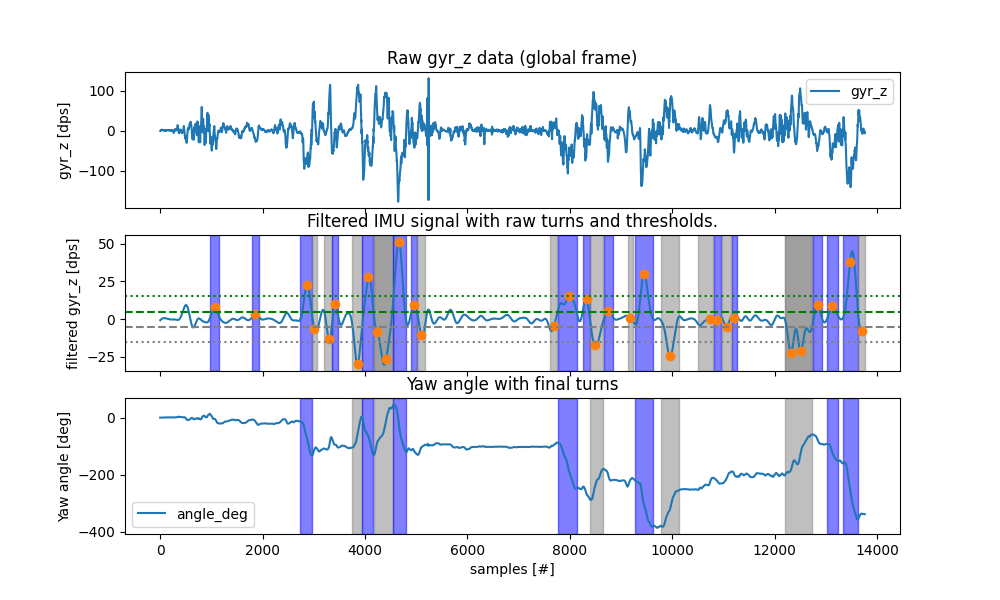Click the x-axis tick label "10000"
Image resolution: width=1000 pixels, height=600 pixels.
click(x=672, y=551)
